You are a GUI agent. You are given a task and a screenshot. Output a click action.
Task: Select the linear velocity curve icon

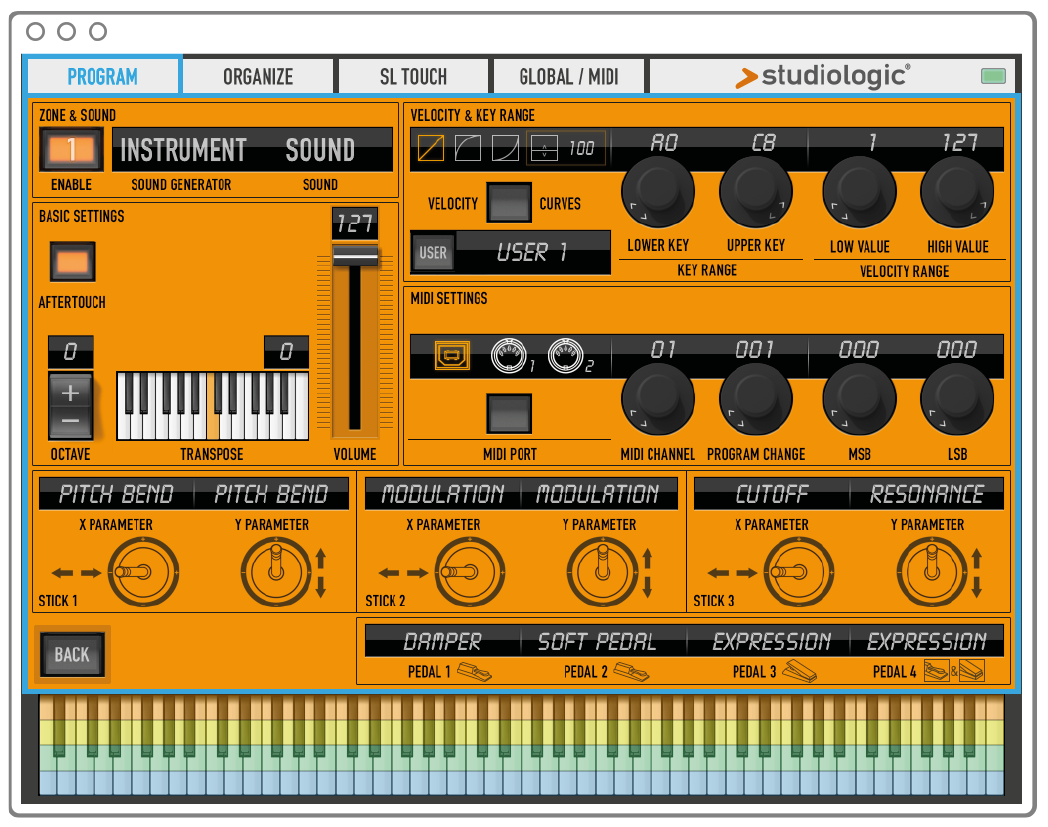(x=430, y=148)
